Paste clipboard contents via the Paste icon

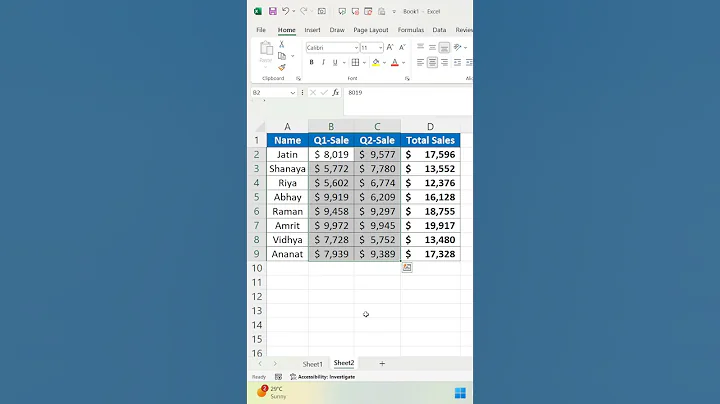(x=266, y=50)
